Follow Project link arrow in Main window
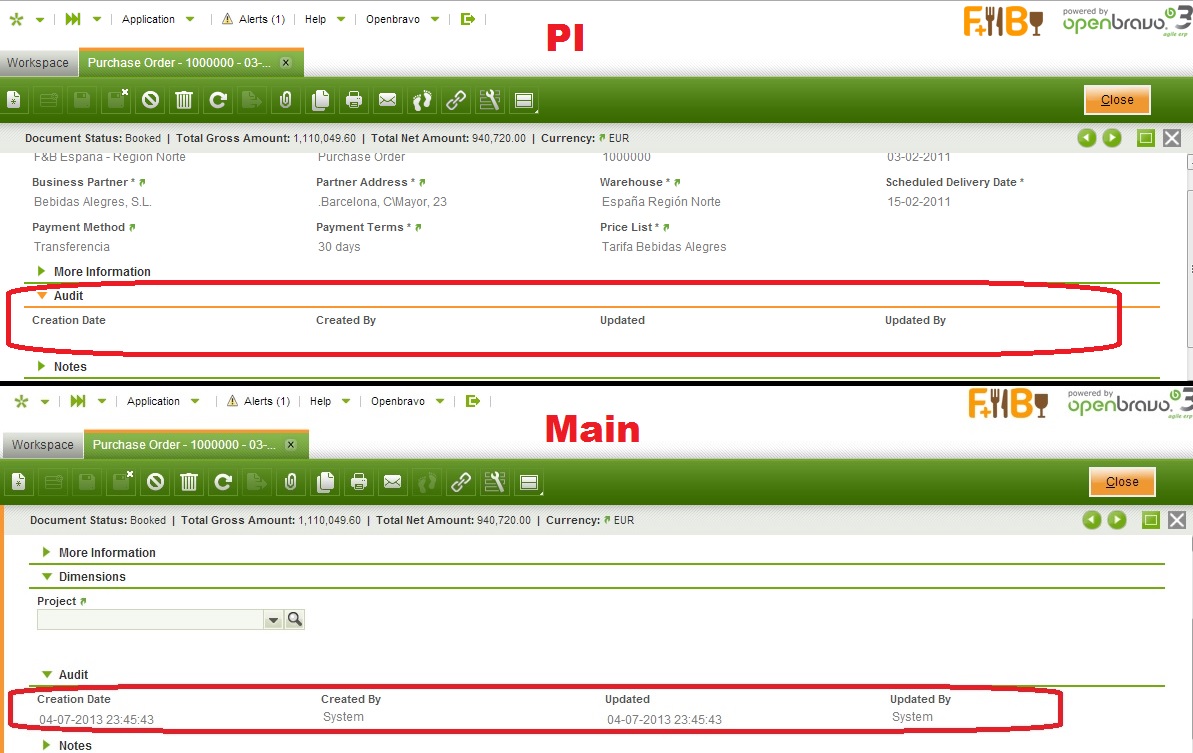 point(84,602)
